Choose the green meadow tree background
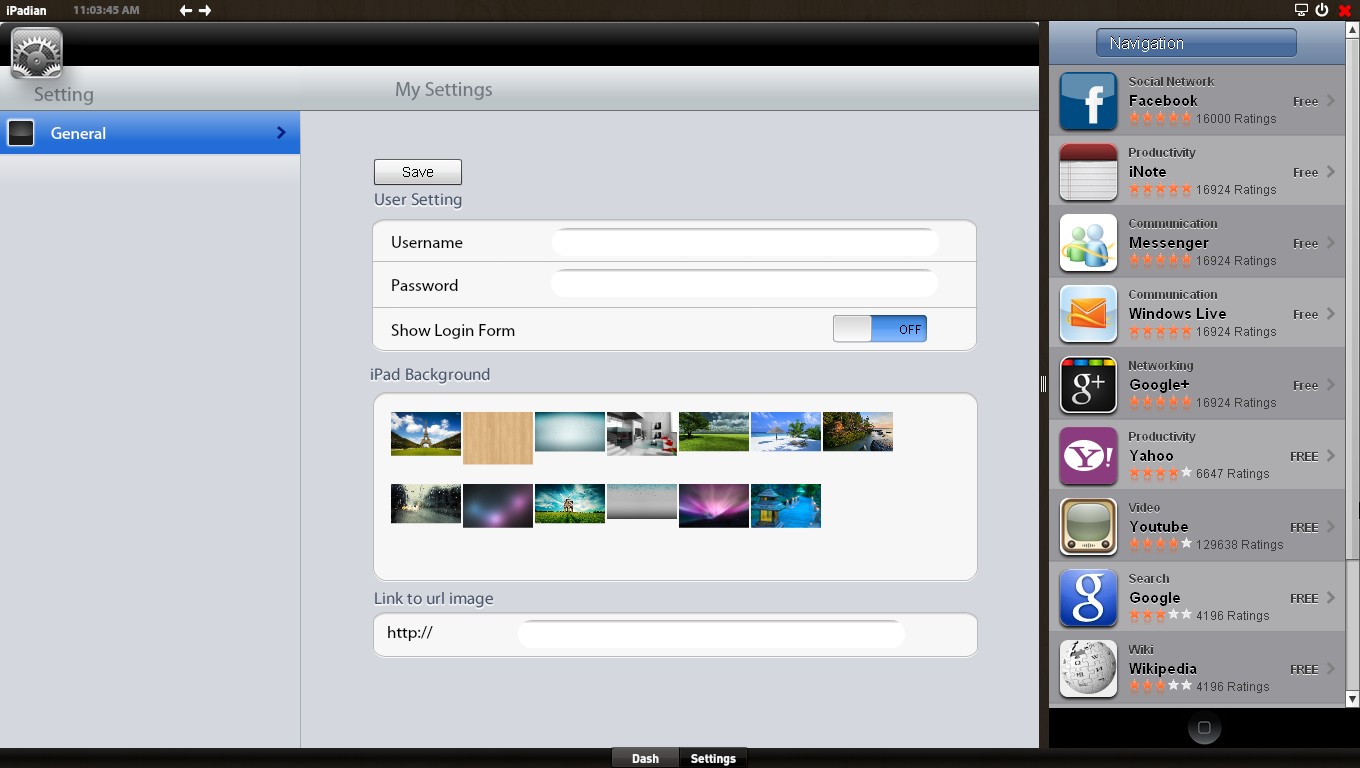The image size is (1360, 768). click(714, 432)
